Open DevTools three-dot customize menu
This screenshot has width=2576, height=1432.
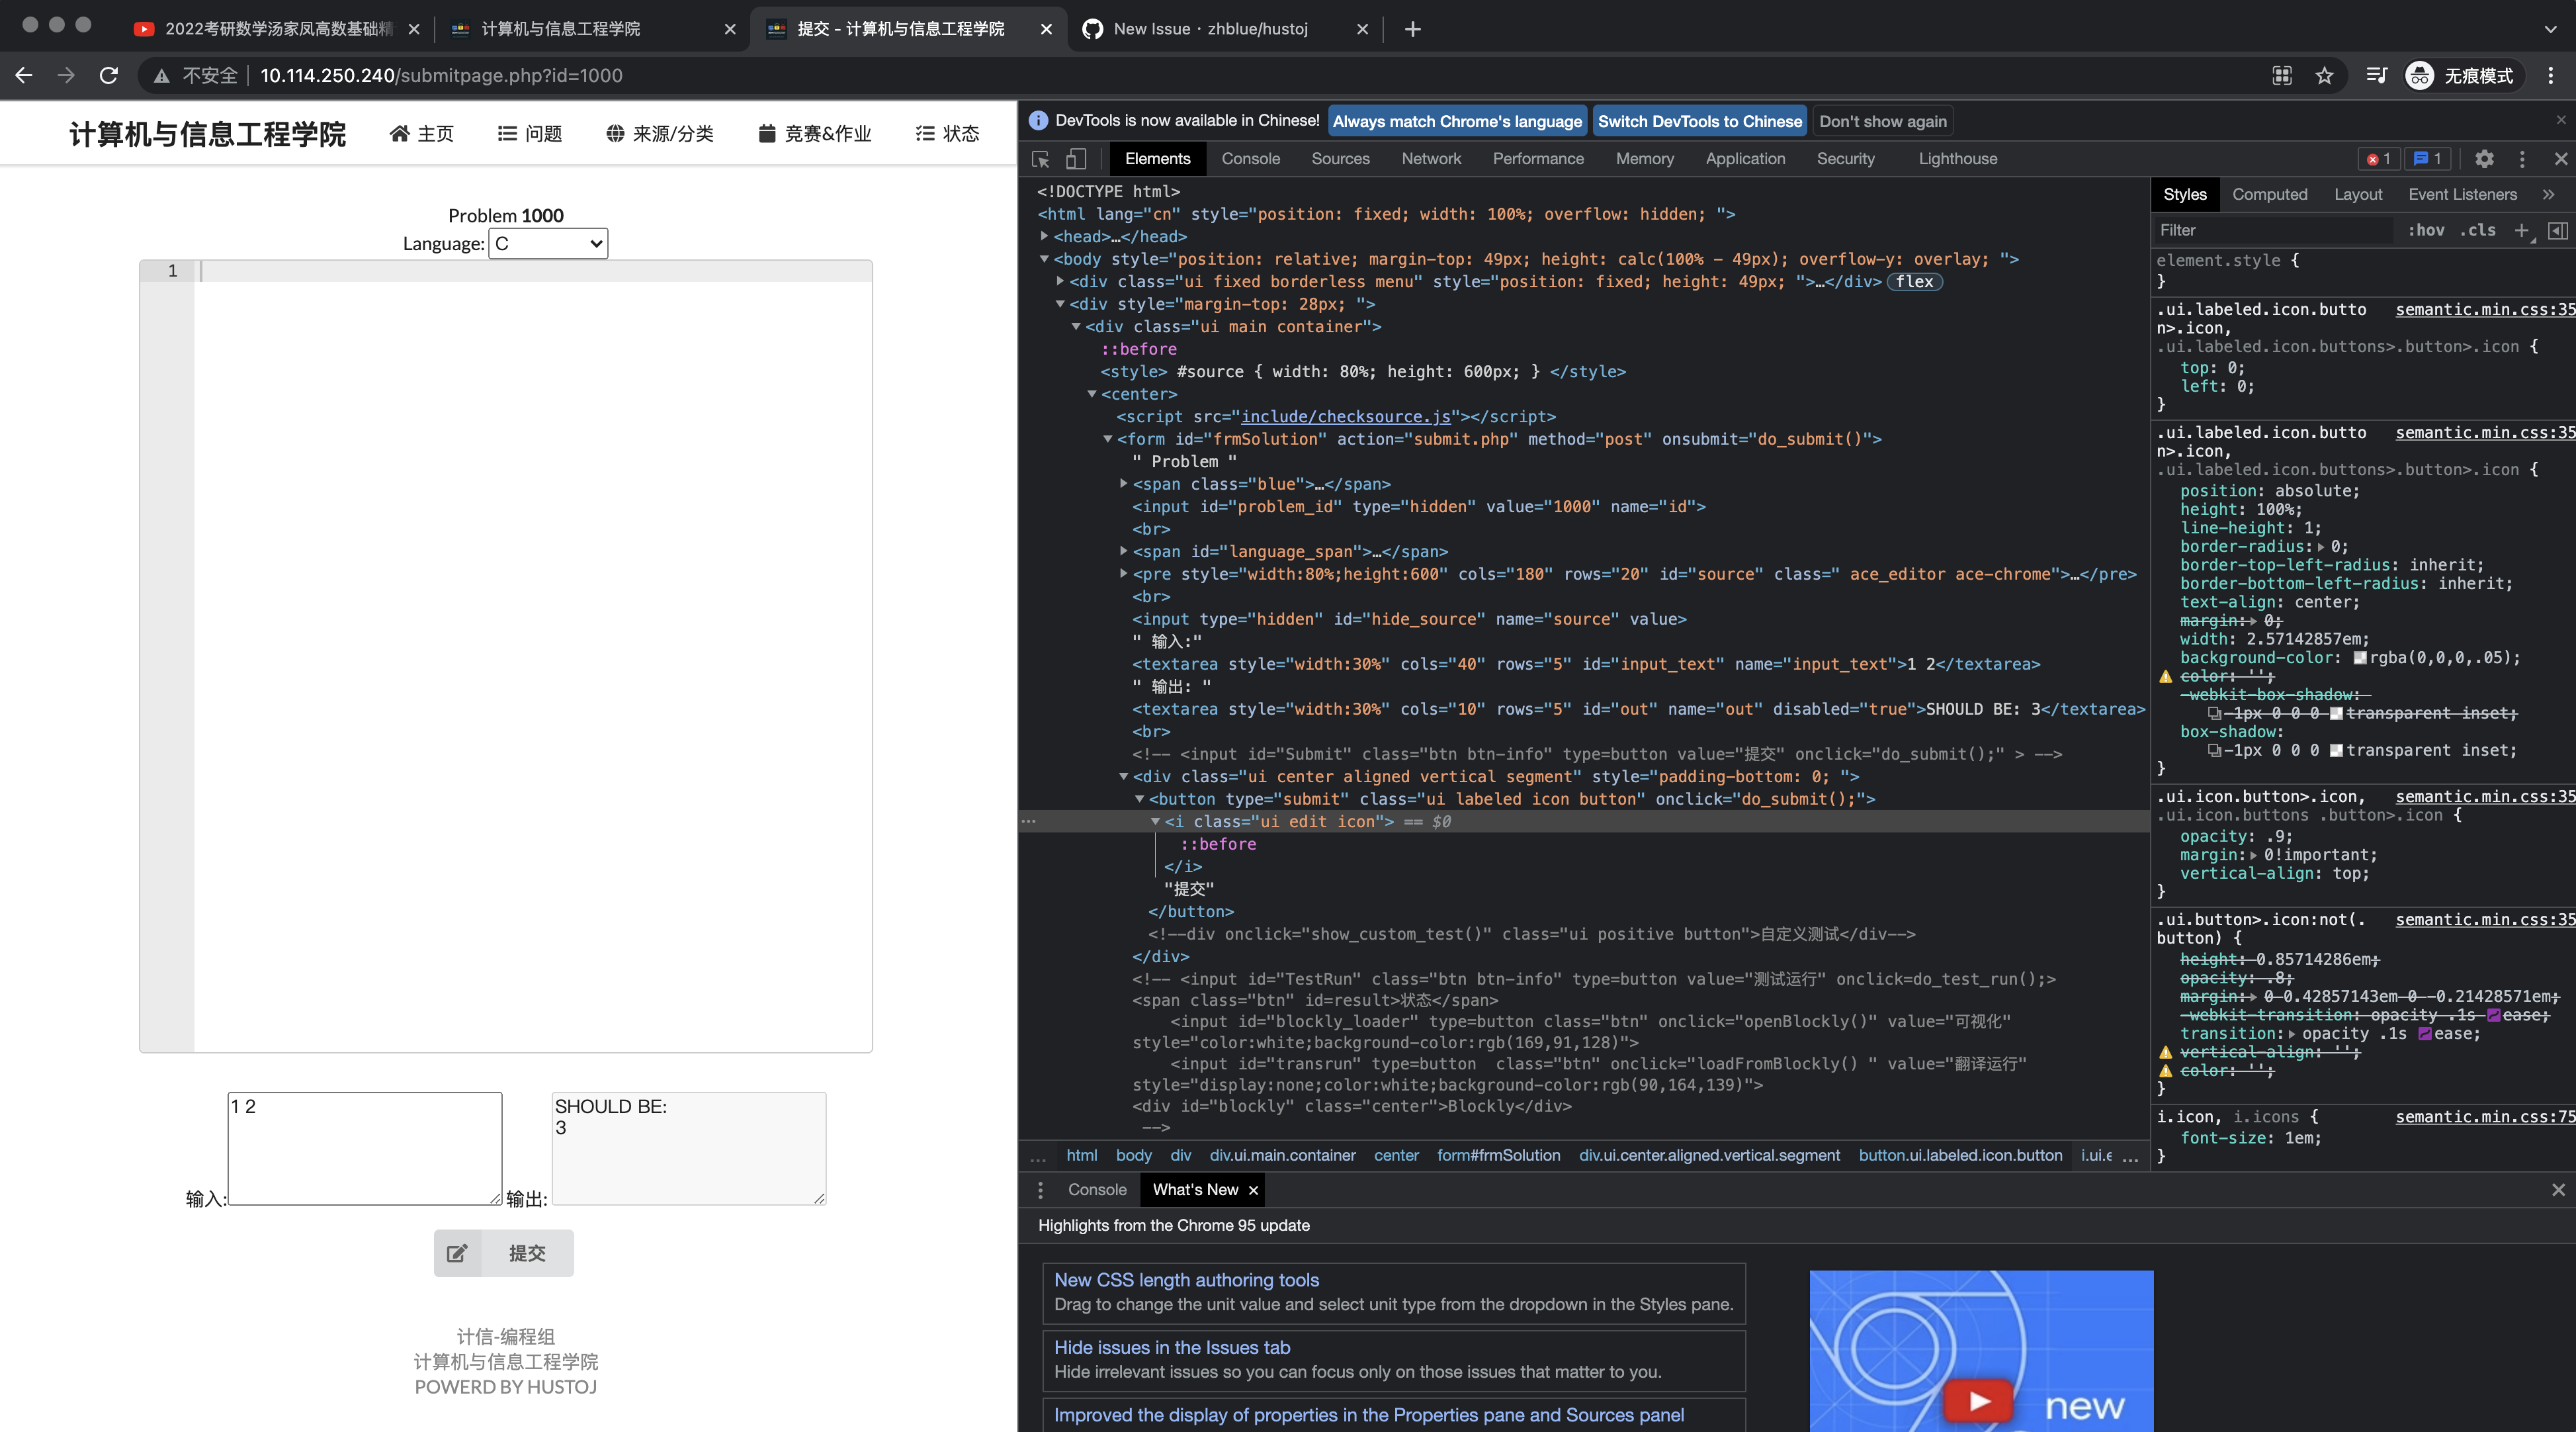tap(2522, 159)
